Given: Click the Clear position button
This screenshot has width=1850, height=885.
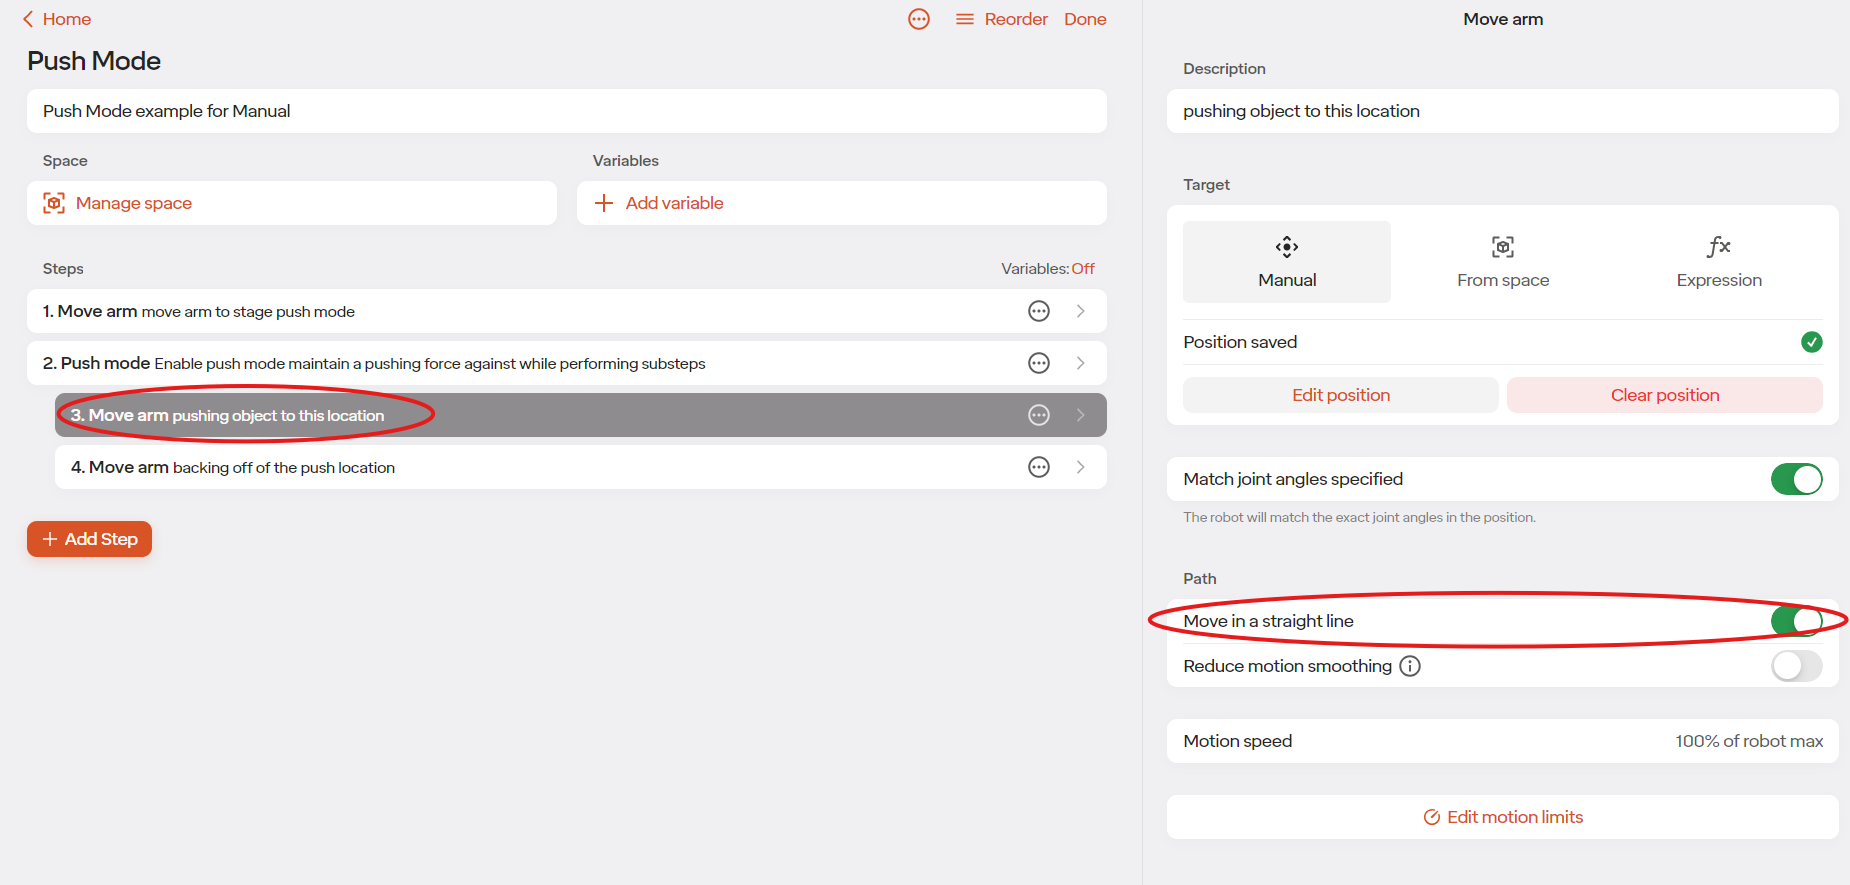Looking at the screenshot, I should coord(1665,395).
